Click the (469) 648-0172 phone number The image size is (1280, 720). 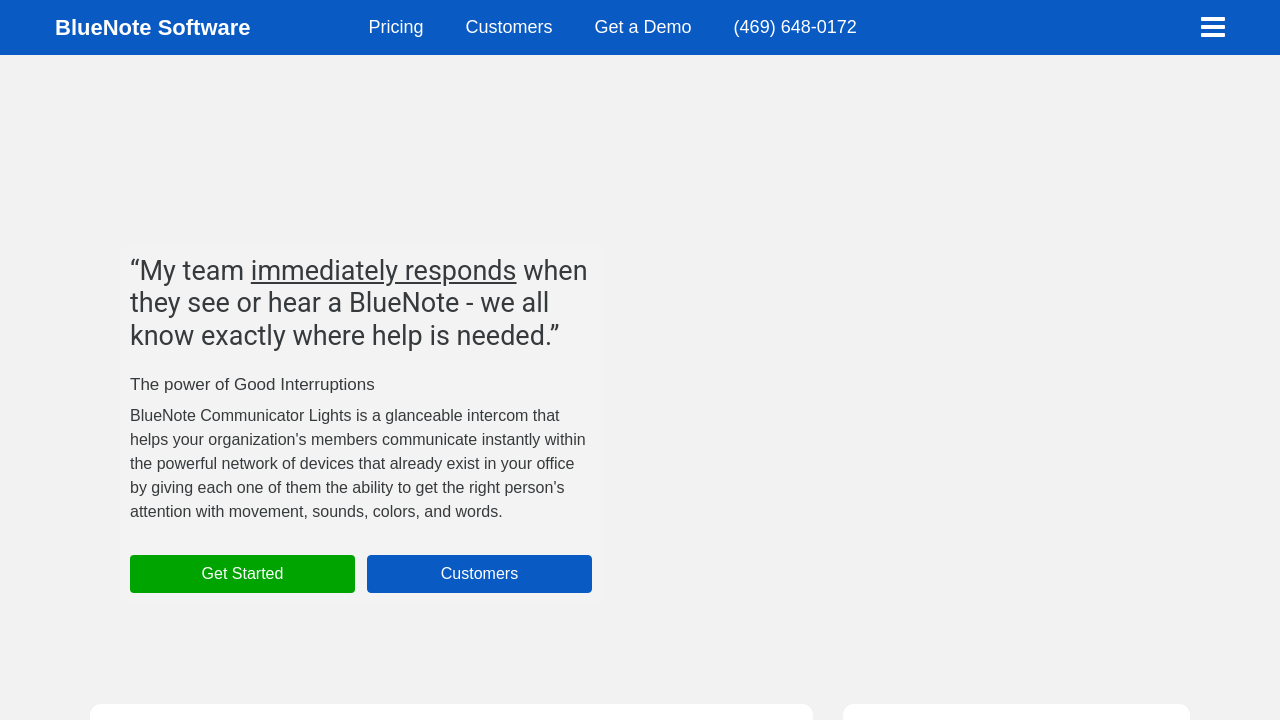(794, 27)
